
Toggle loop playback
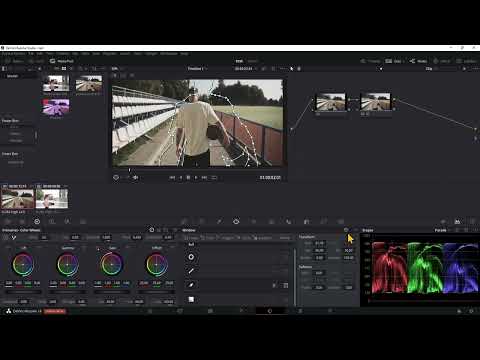pyautogui.click(x=214, y=178)
